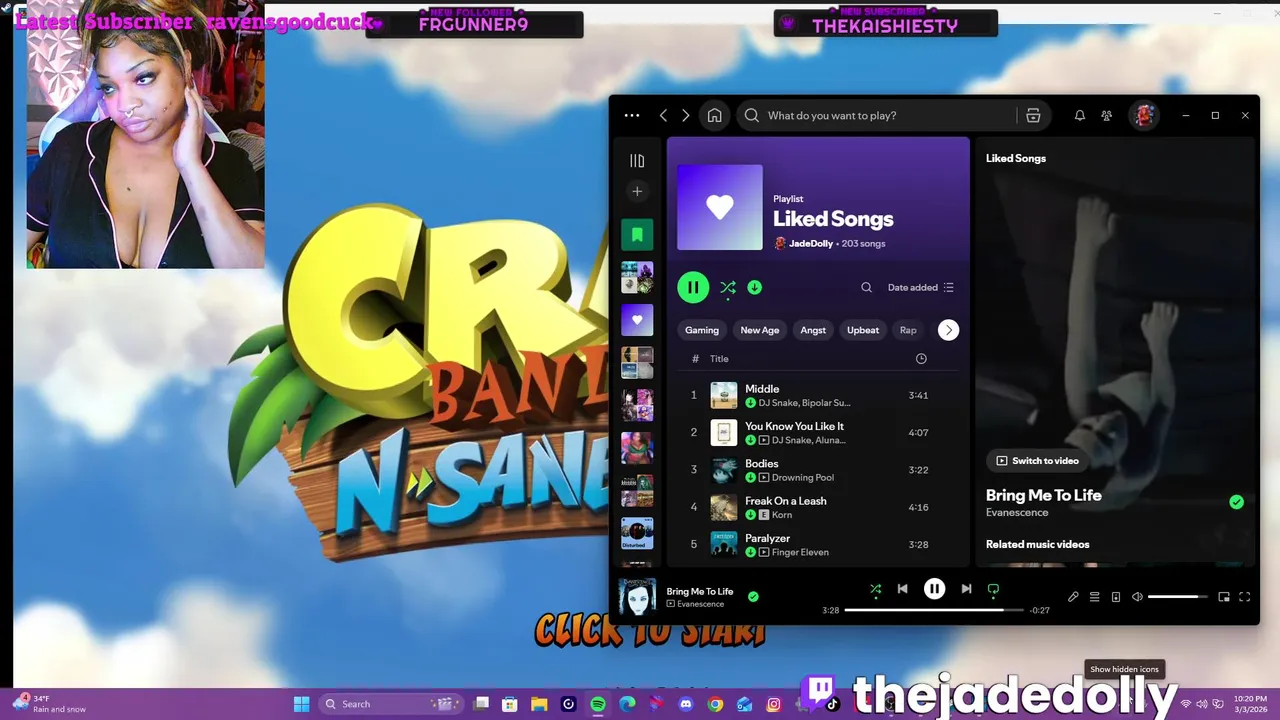The width and height of the screenshot is (1280, 720).
Task: Open the Friend Activity icon
Action: click(1106, 115)
